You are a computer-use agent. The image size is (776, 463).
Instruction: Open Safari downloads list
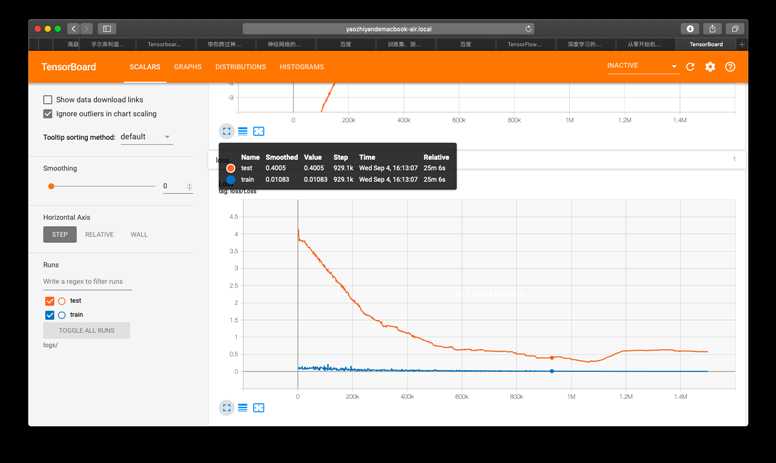tap(690, 29)
